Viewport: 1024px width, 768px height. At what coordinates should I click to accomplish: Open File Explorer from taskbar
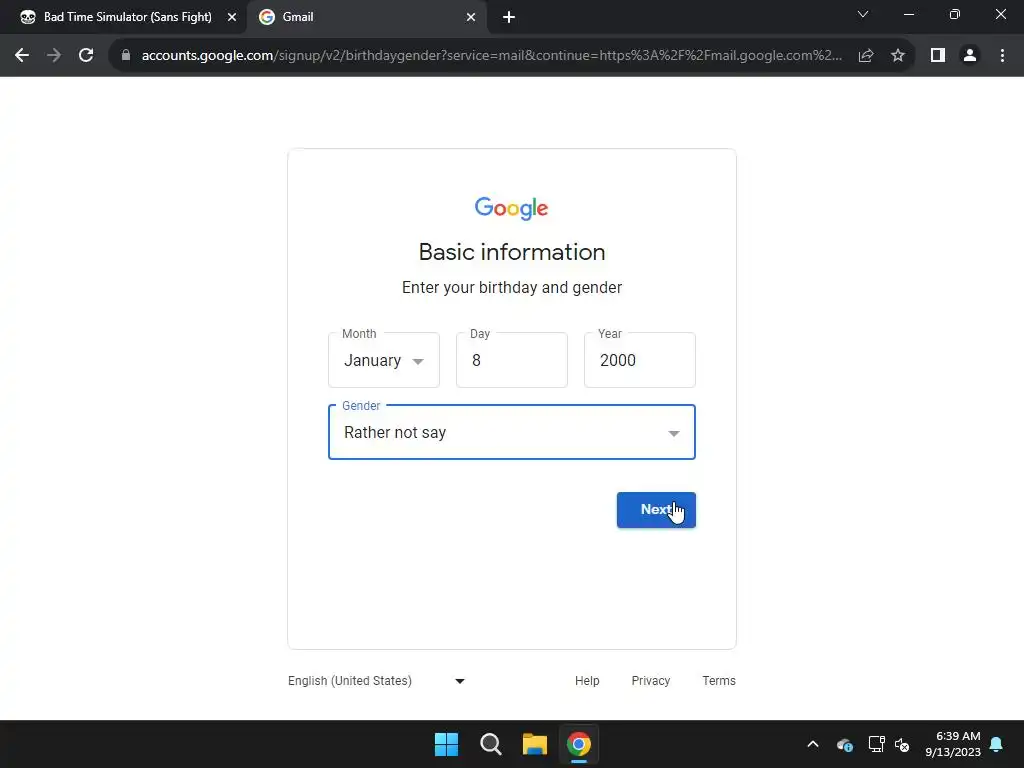click(535, 744)
